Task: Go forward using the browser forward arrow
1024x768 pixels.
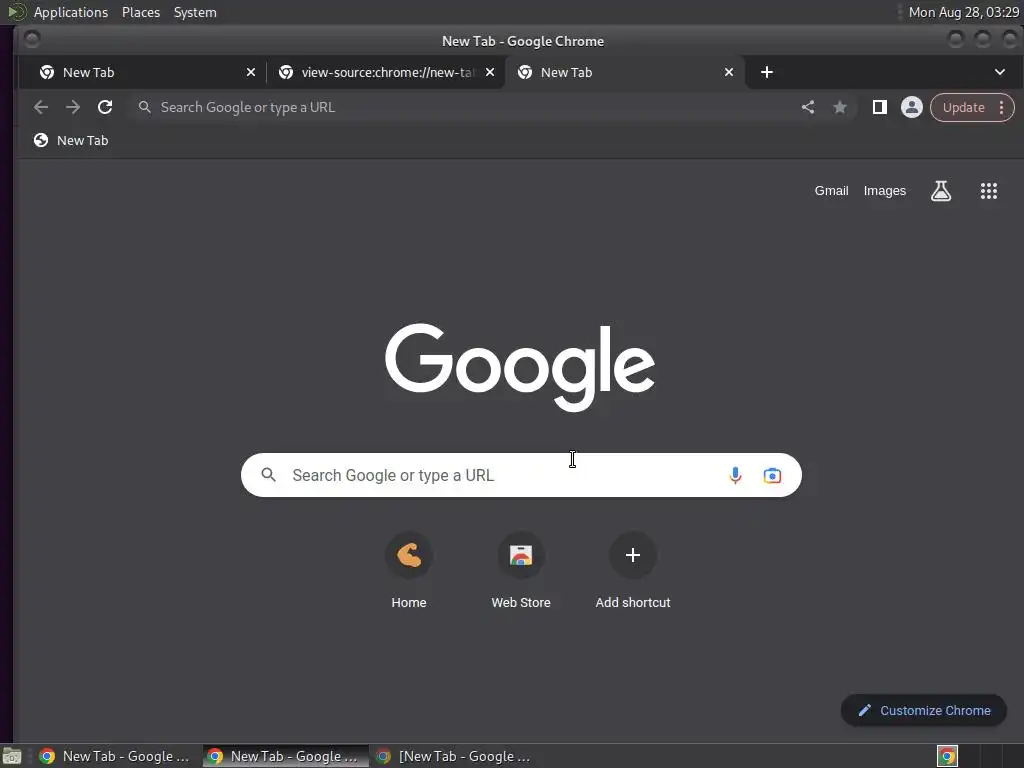Action: (x=72, y=107)
